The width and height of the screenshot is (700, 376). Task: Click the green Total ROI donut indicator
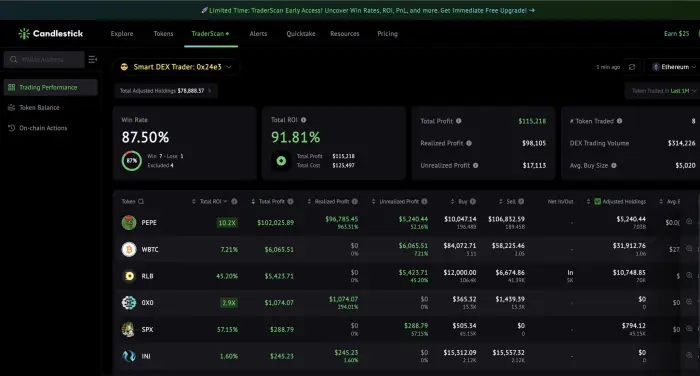281,161
